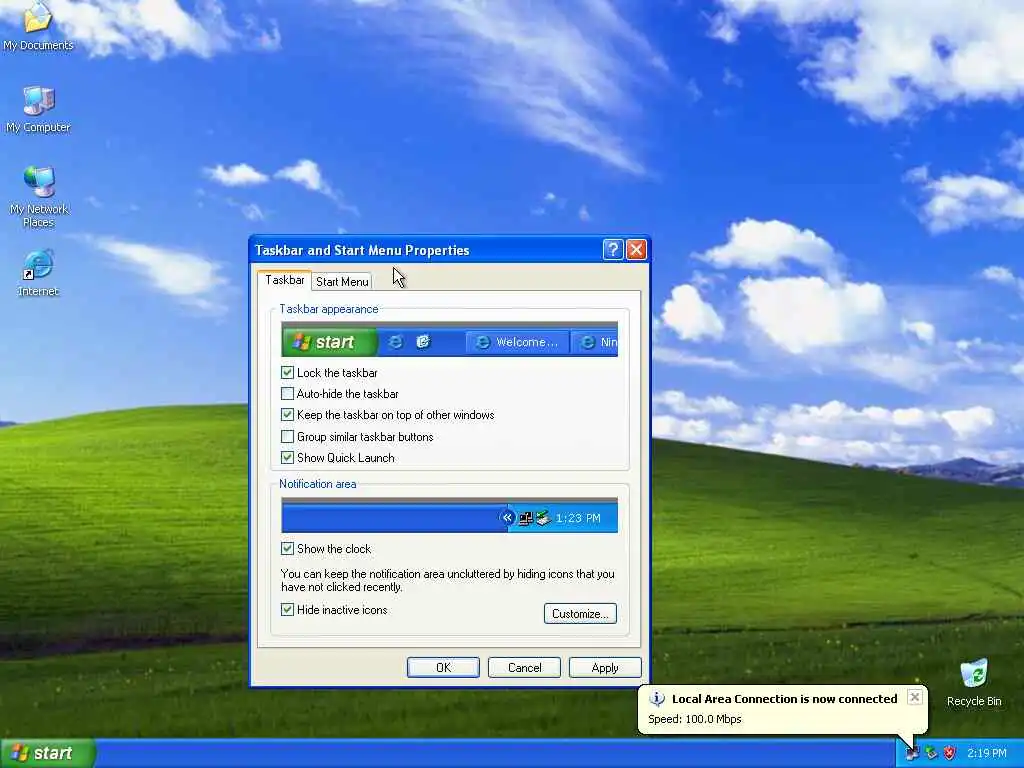Click OK in the properties dialog
Screen dimensions: 1024x768
443,667
